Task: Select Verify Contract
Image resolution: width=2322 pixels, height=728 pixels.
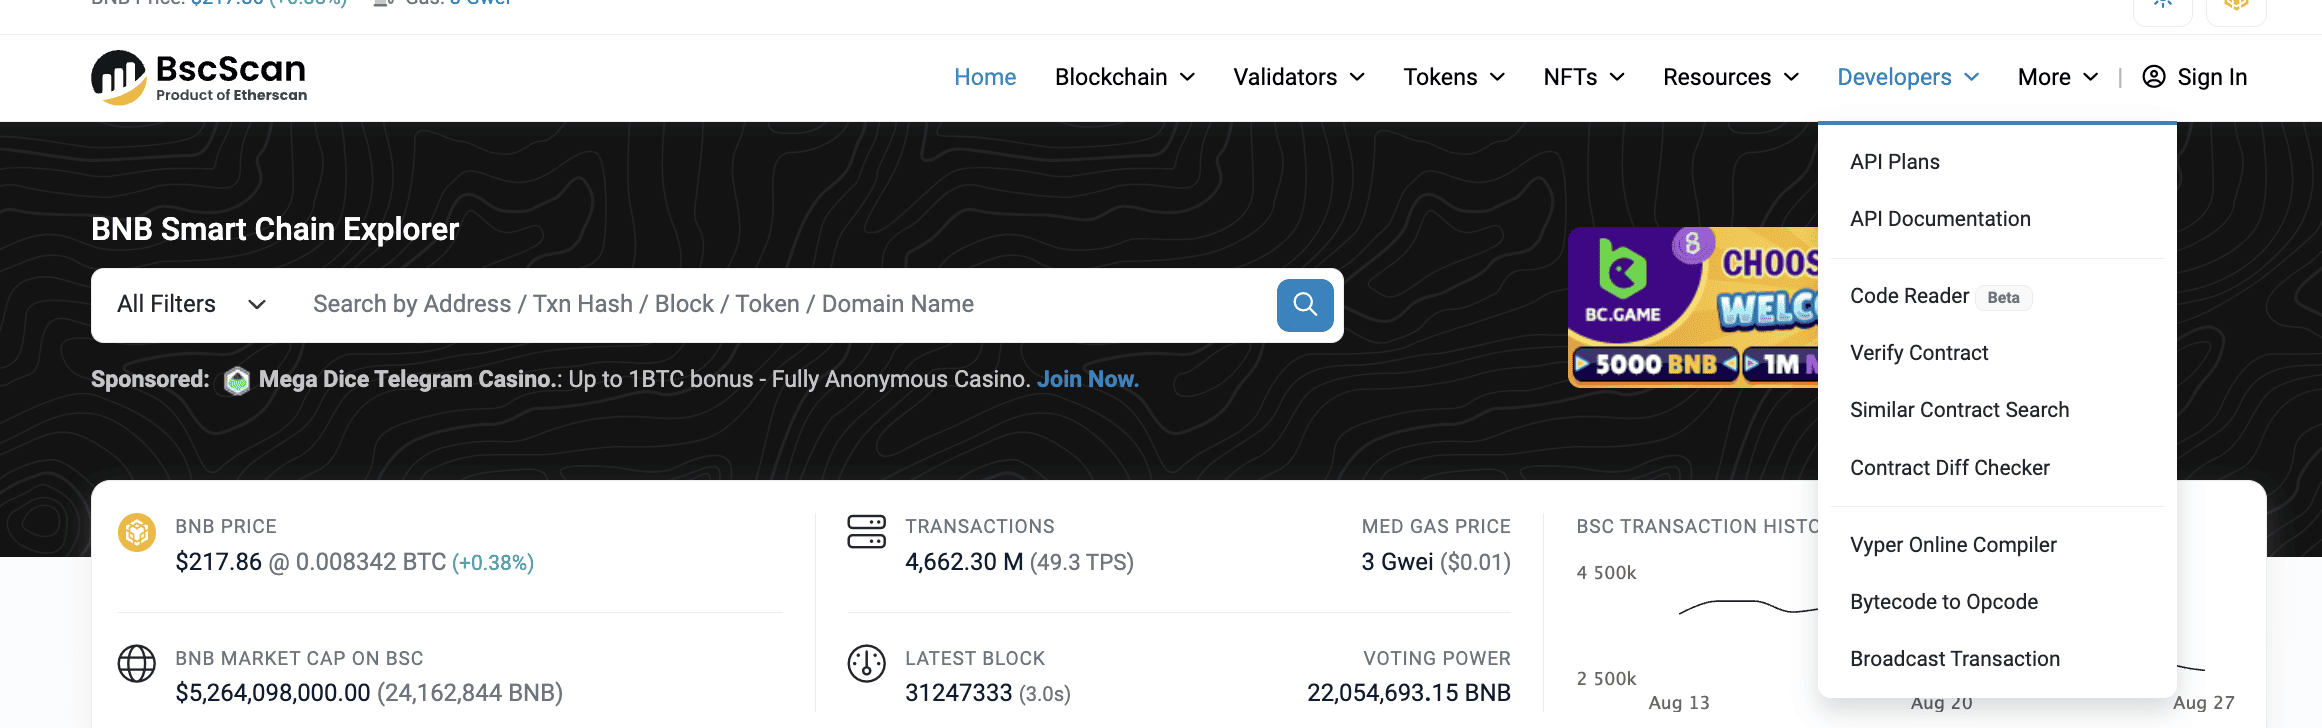Action: (1919, 353)
